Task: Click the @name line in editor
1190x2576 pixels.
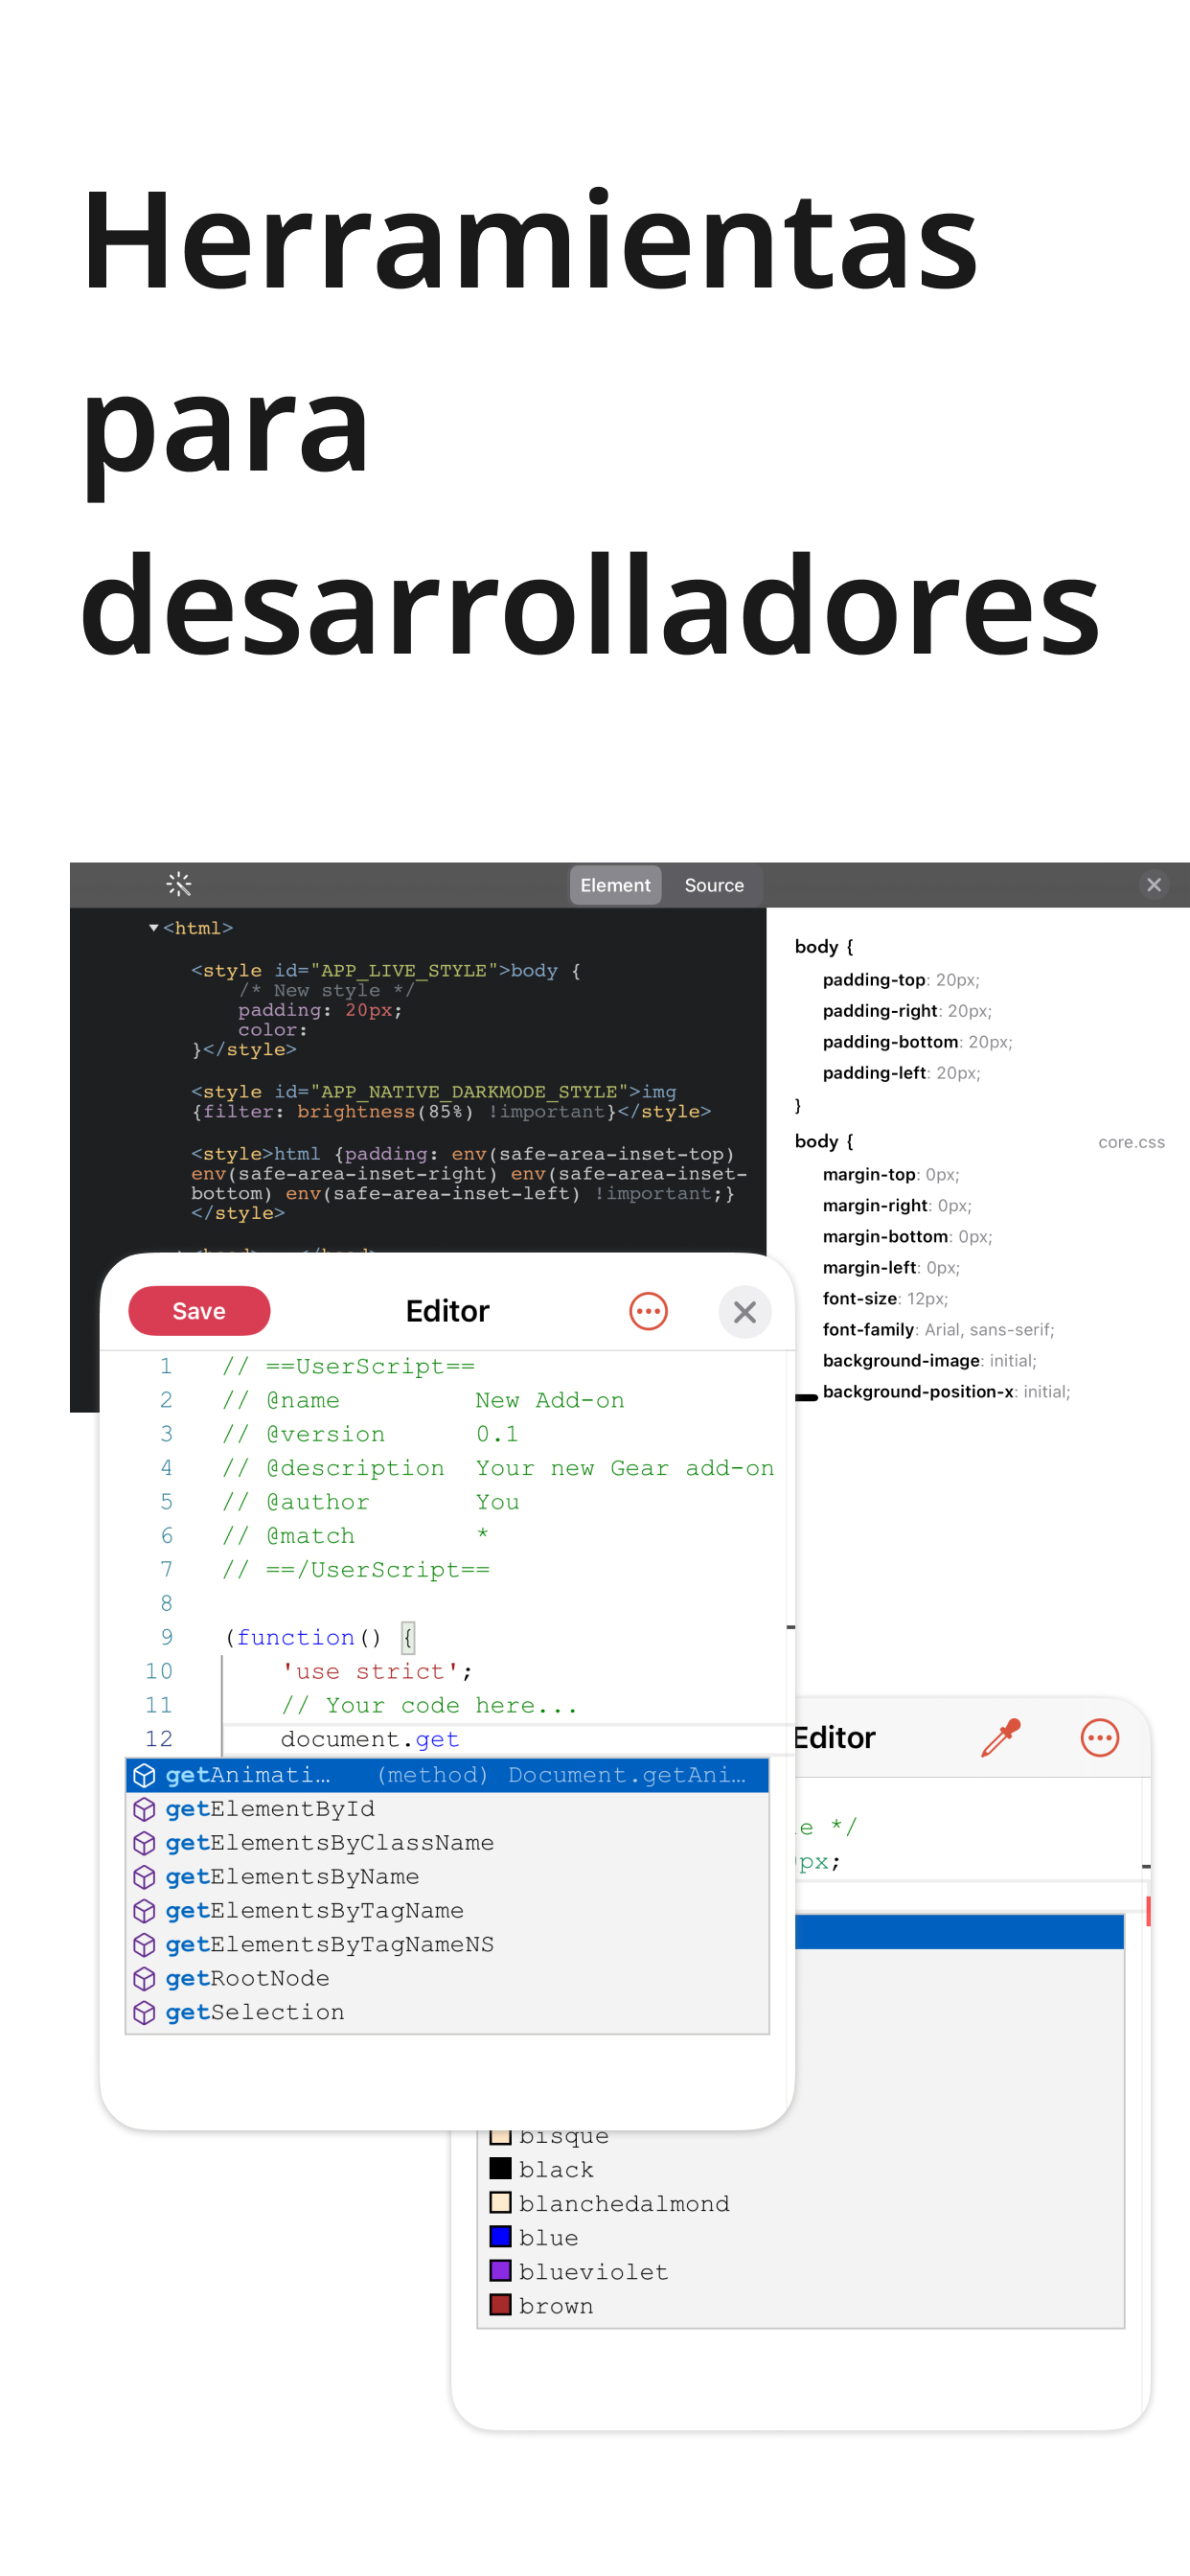Action: (423, 1400)
